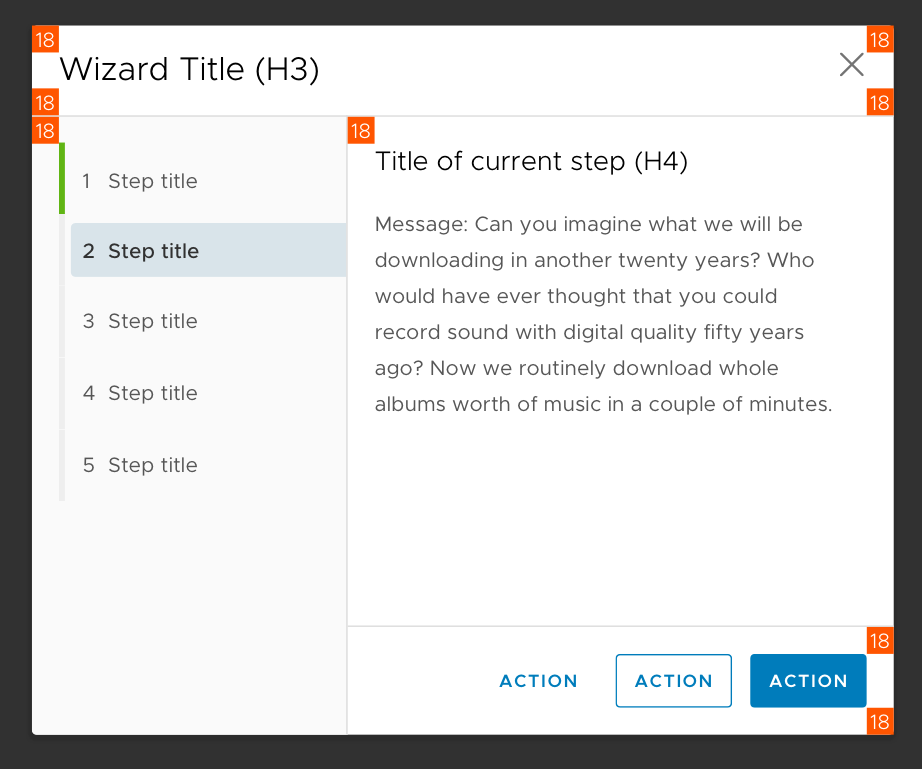Click the solid blue ACTION button
Viewport: 922px width, 769px height.
pyautogui.click(x=808, y=681)
